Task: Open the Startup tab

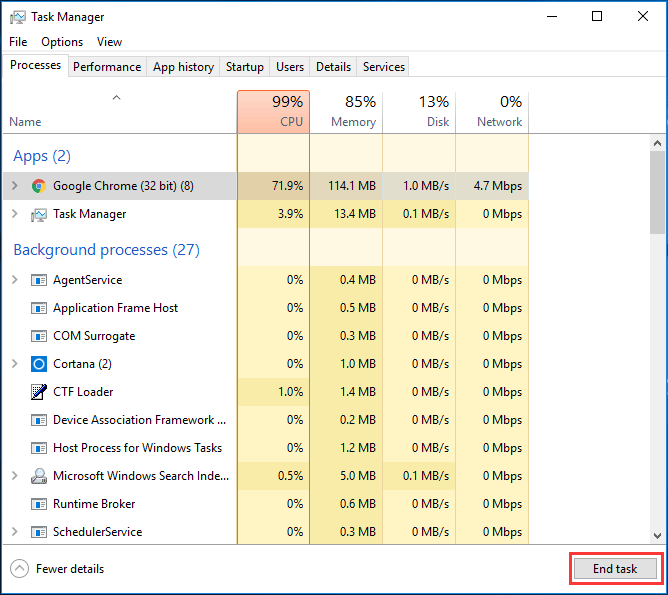Action: pos(245,67)
